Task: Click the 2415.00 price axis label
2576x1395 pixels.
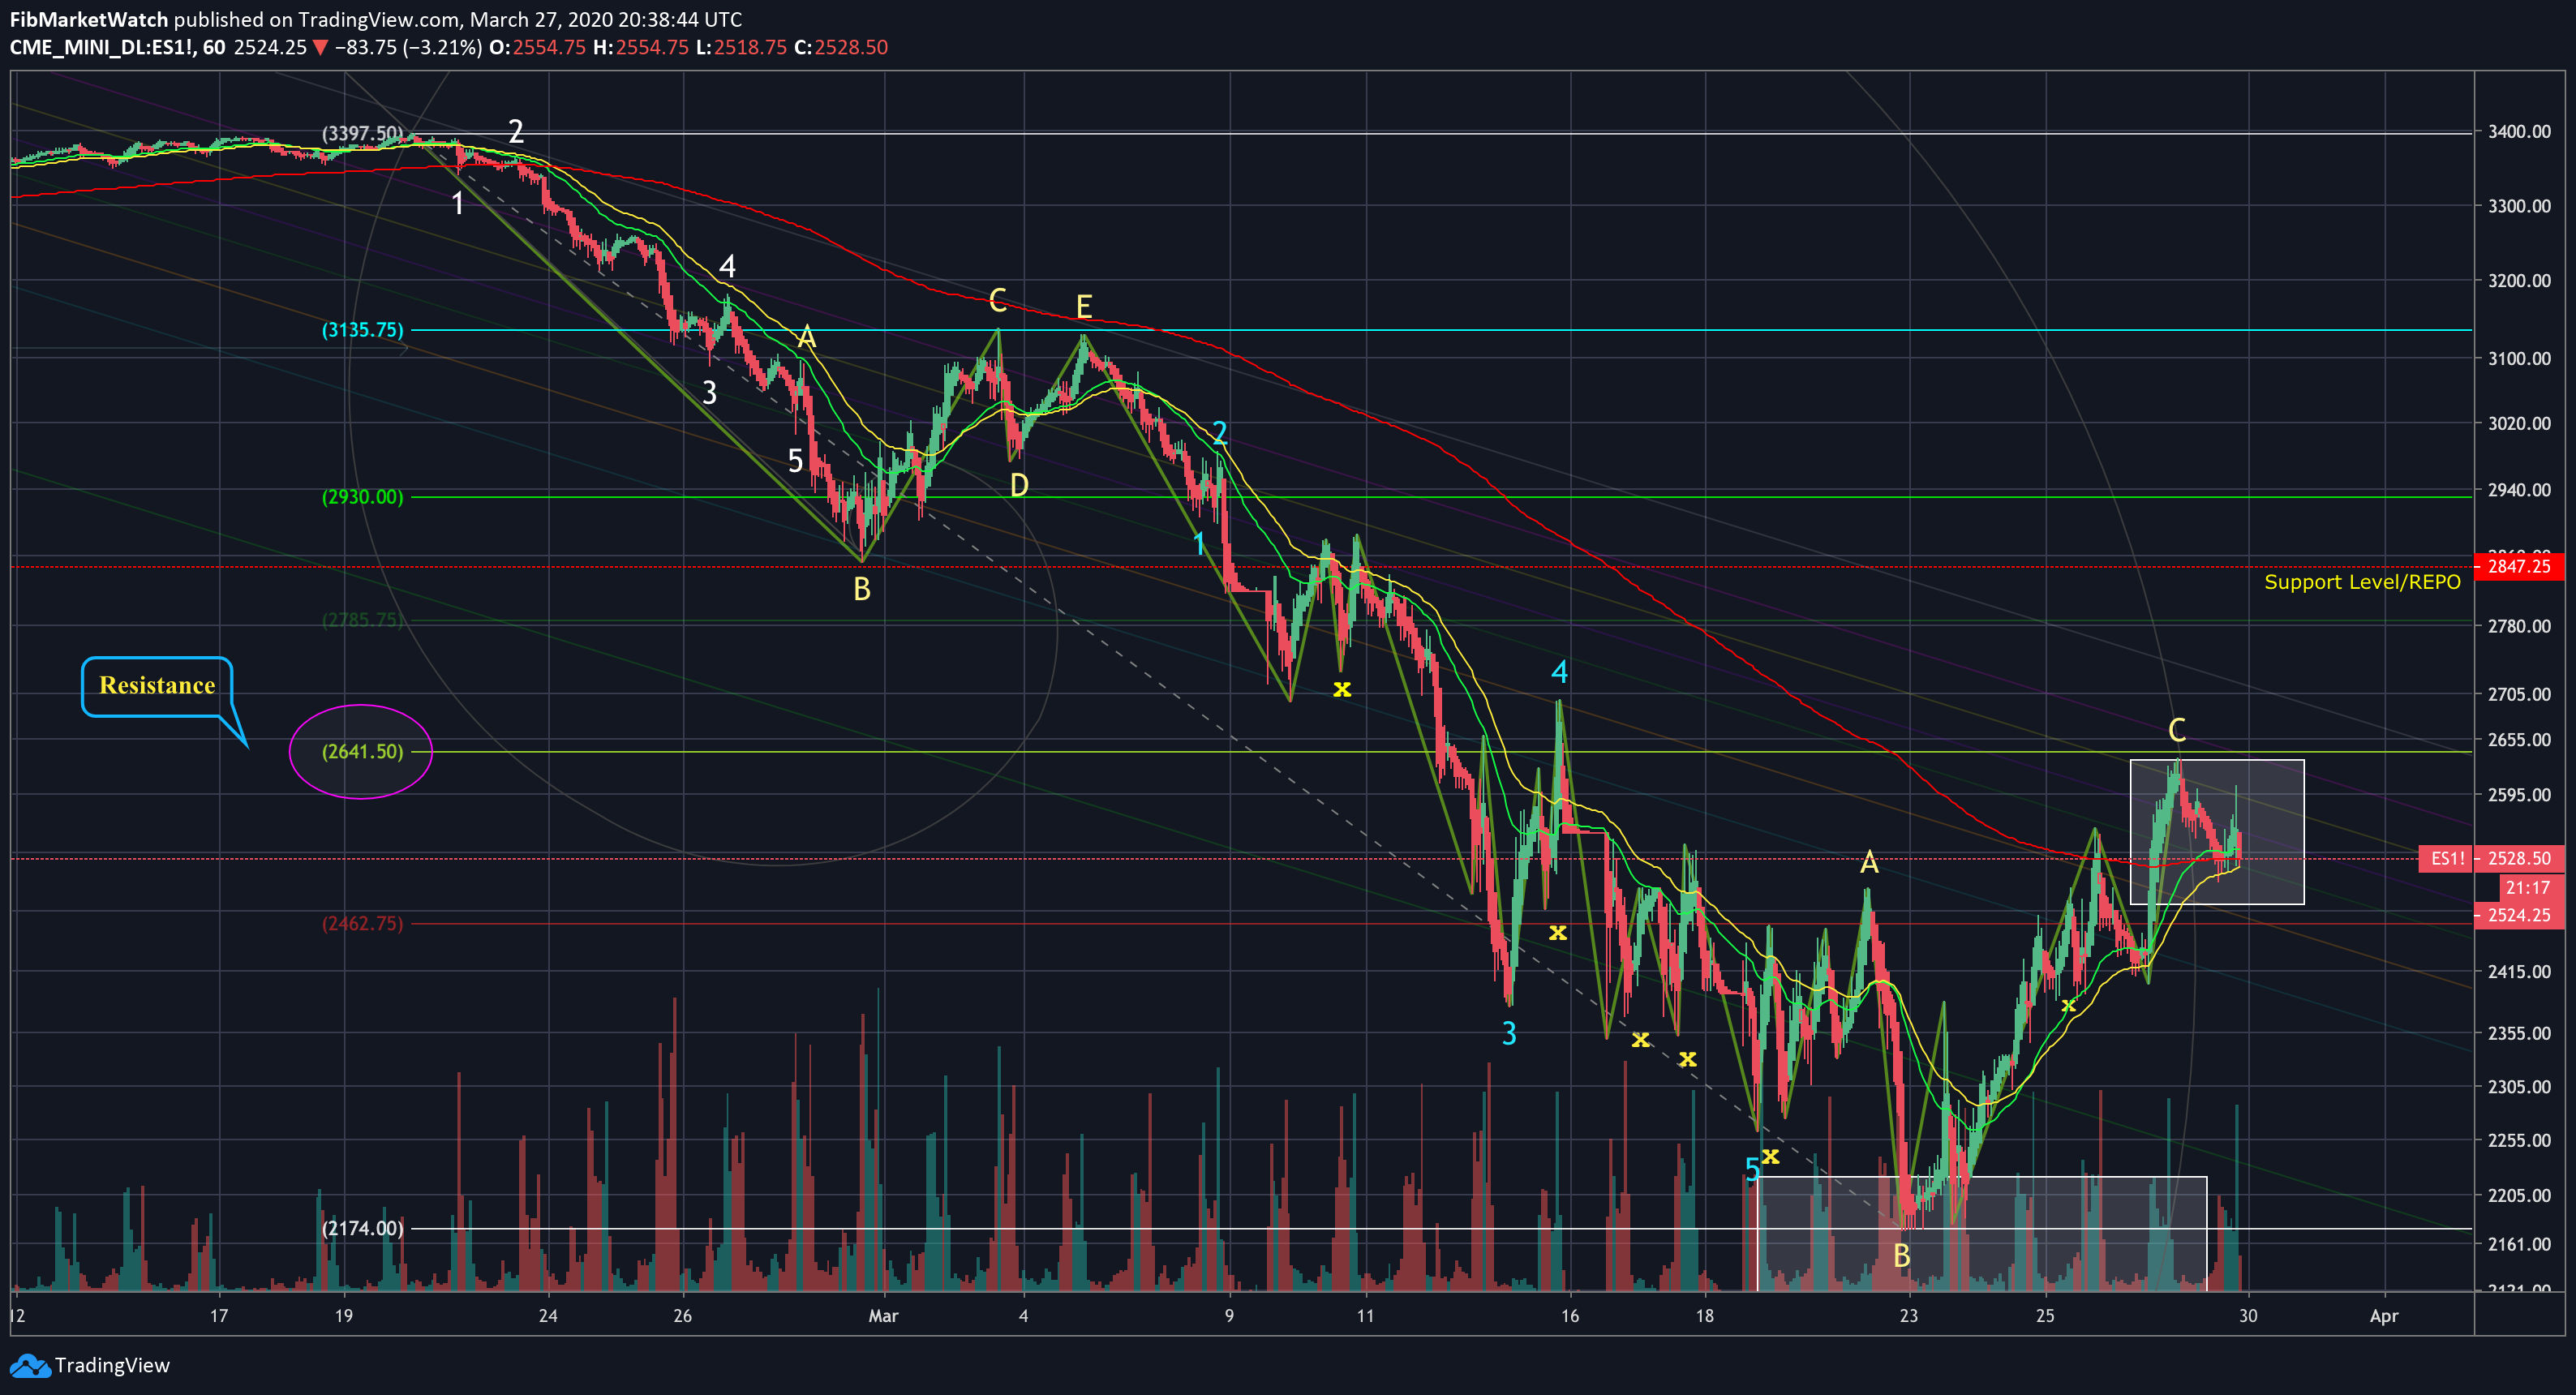Action: [2519, 971]
